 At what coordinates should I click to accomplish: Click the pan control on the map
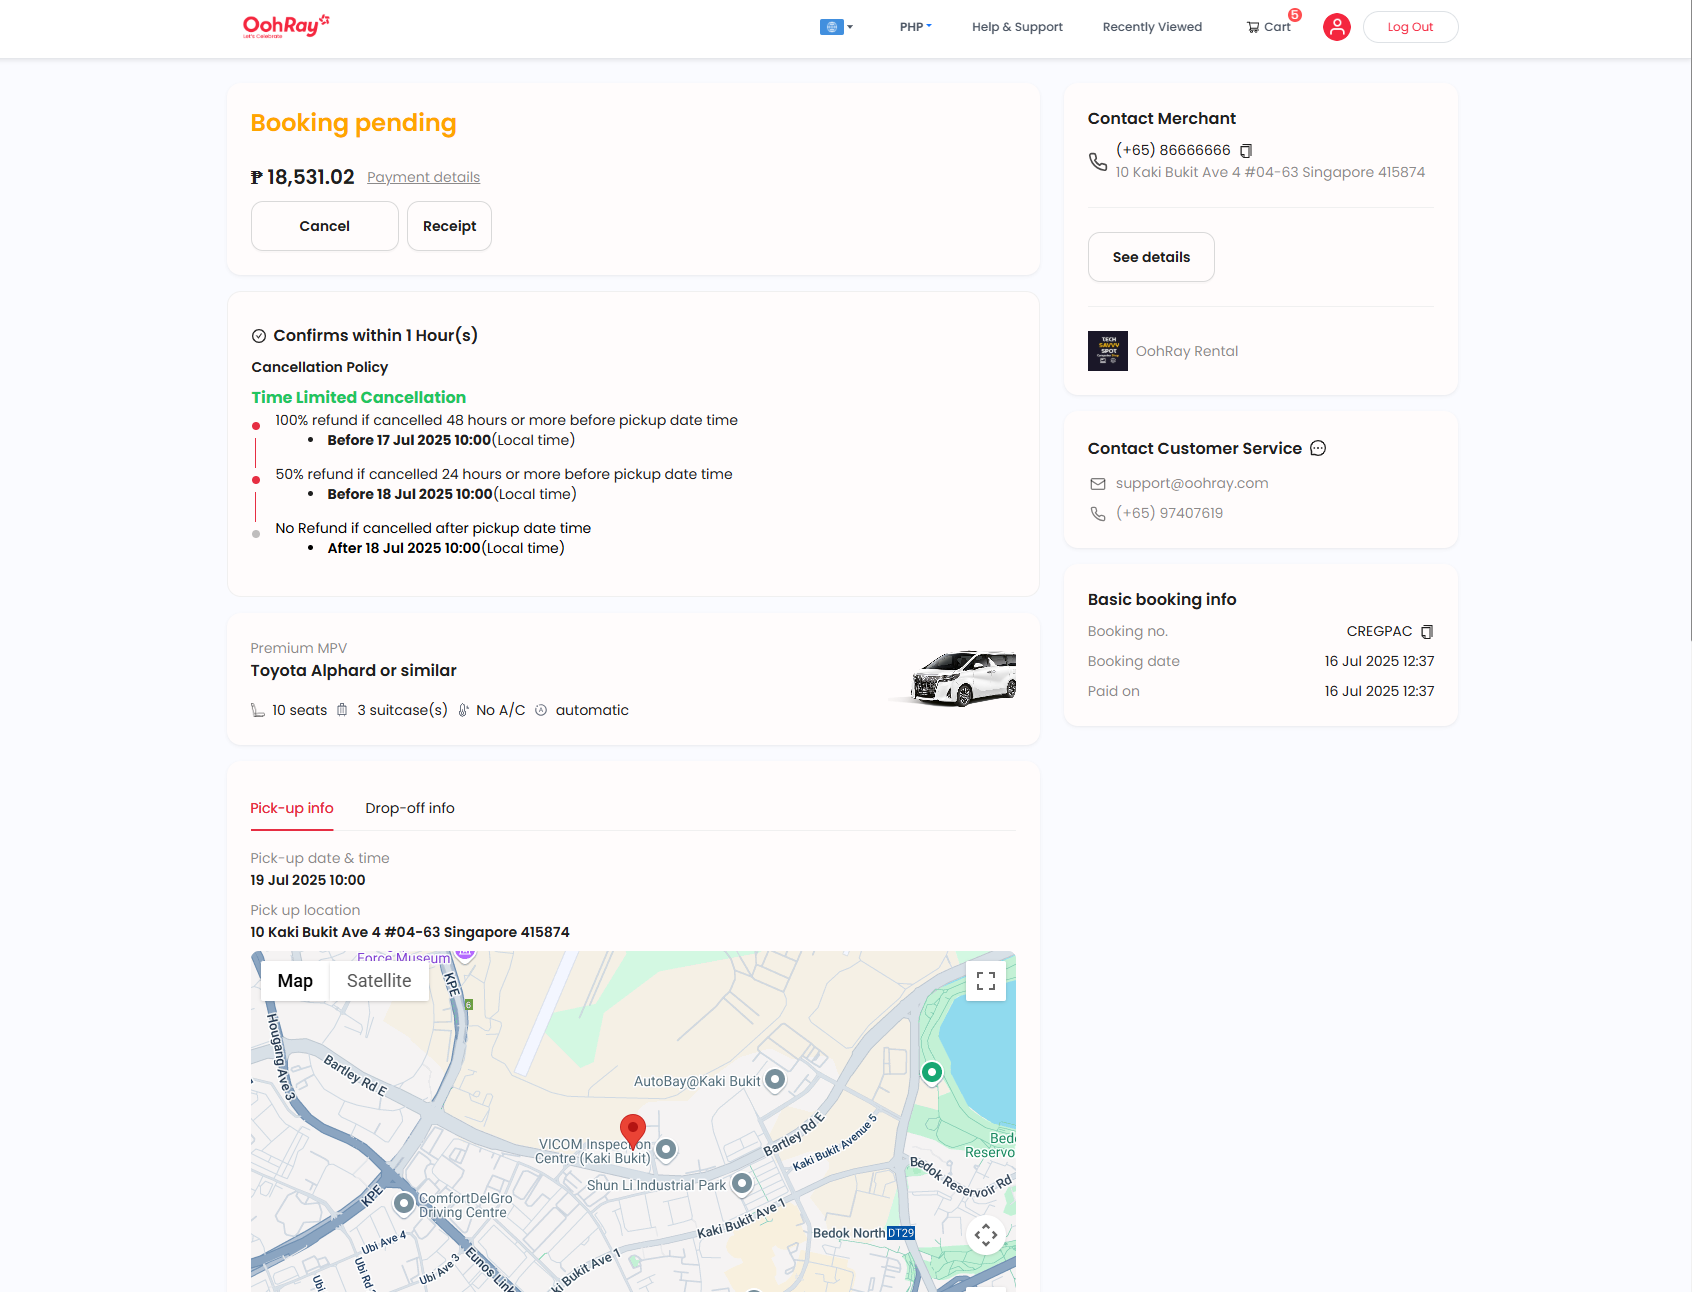pyautogui.click(x=985, y=1235)
